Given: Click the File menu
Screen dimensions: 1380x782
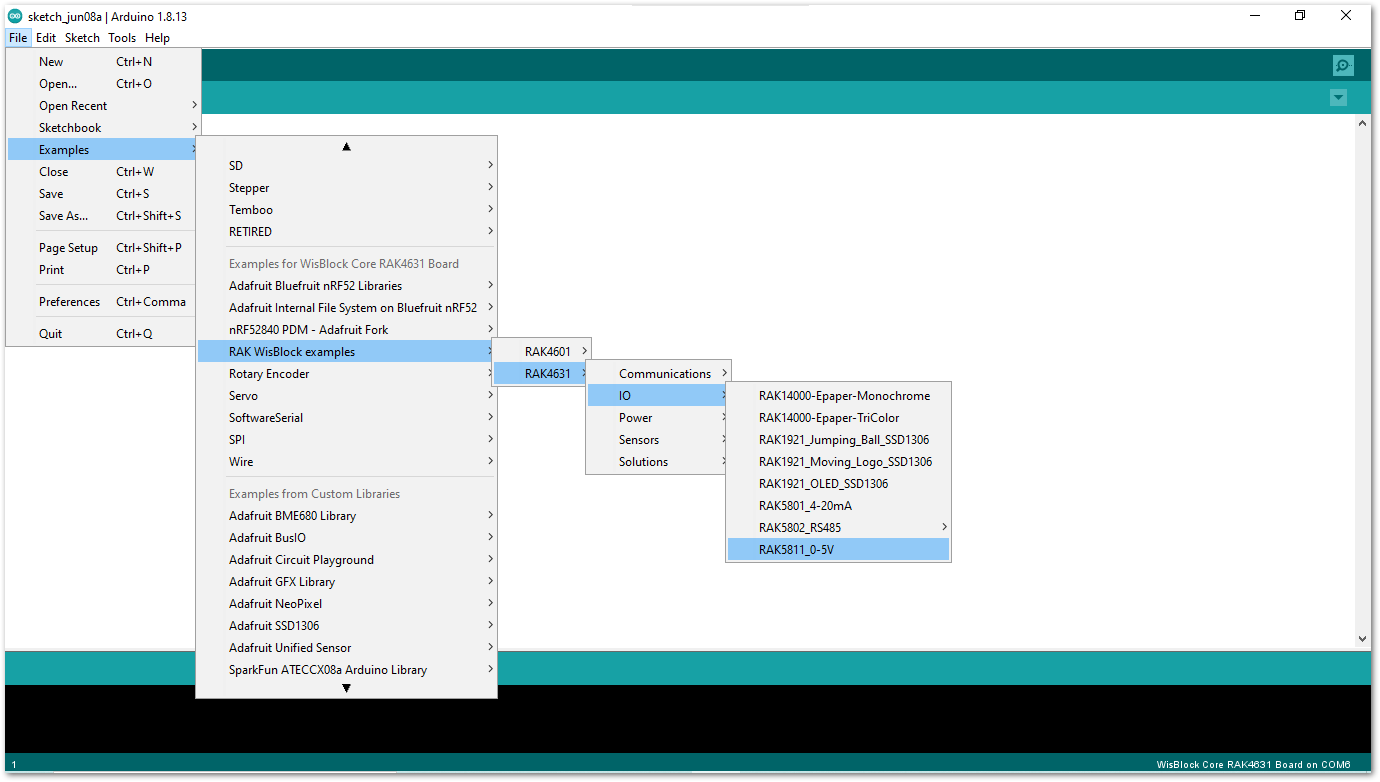Looking at the screenshot, I should 18,38.
